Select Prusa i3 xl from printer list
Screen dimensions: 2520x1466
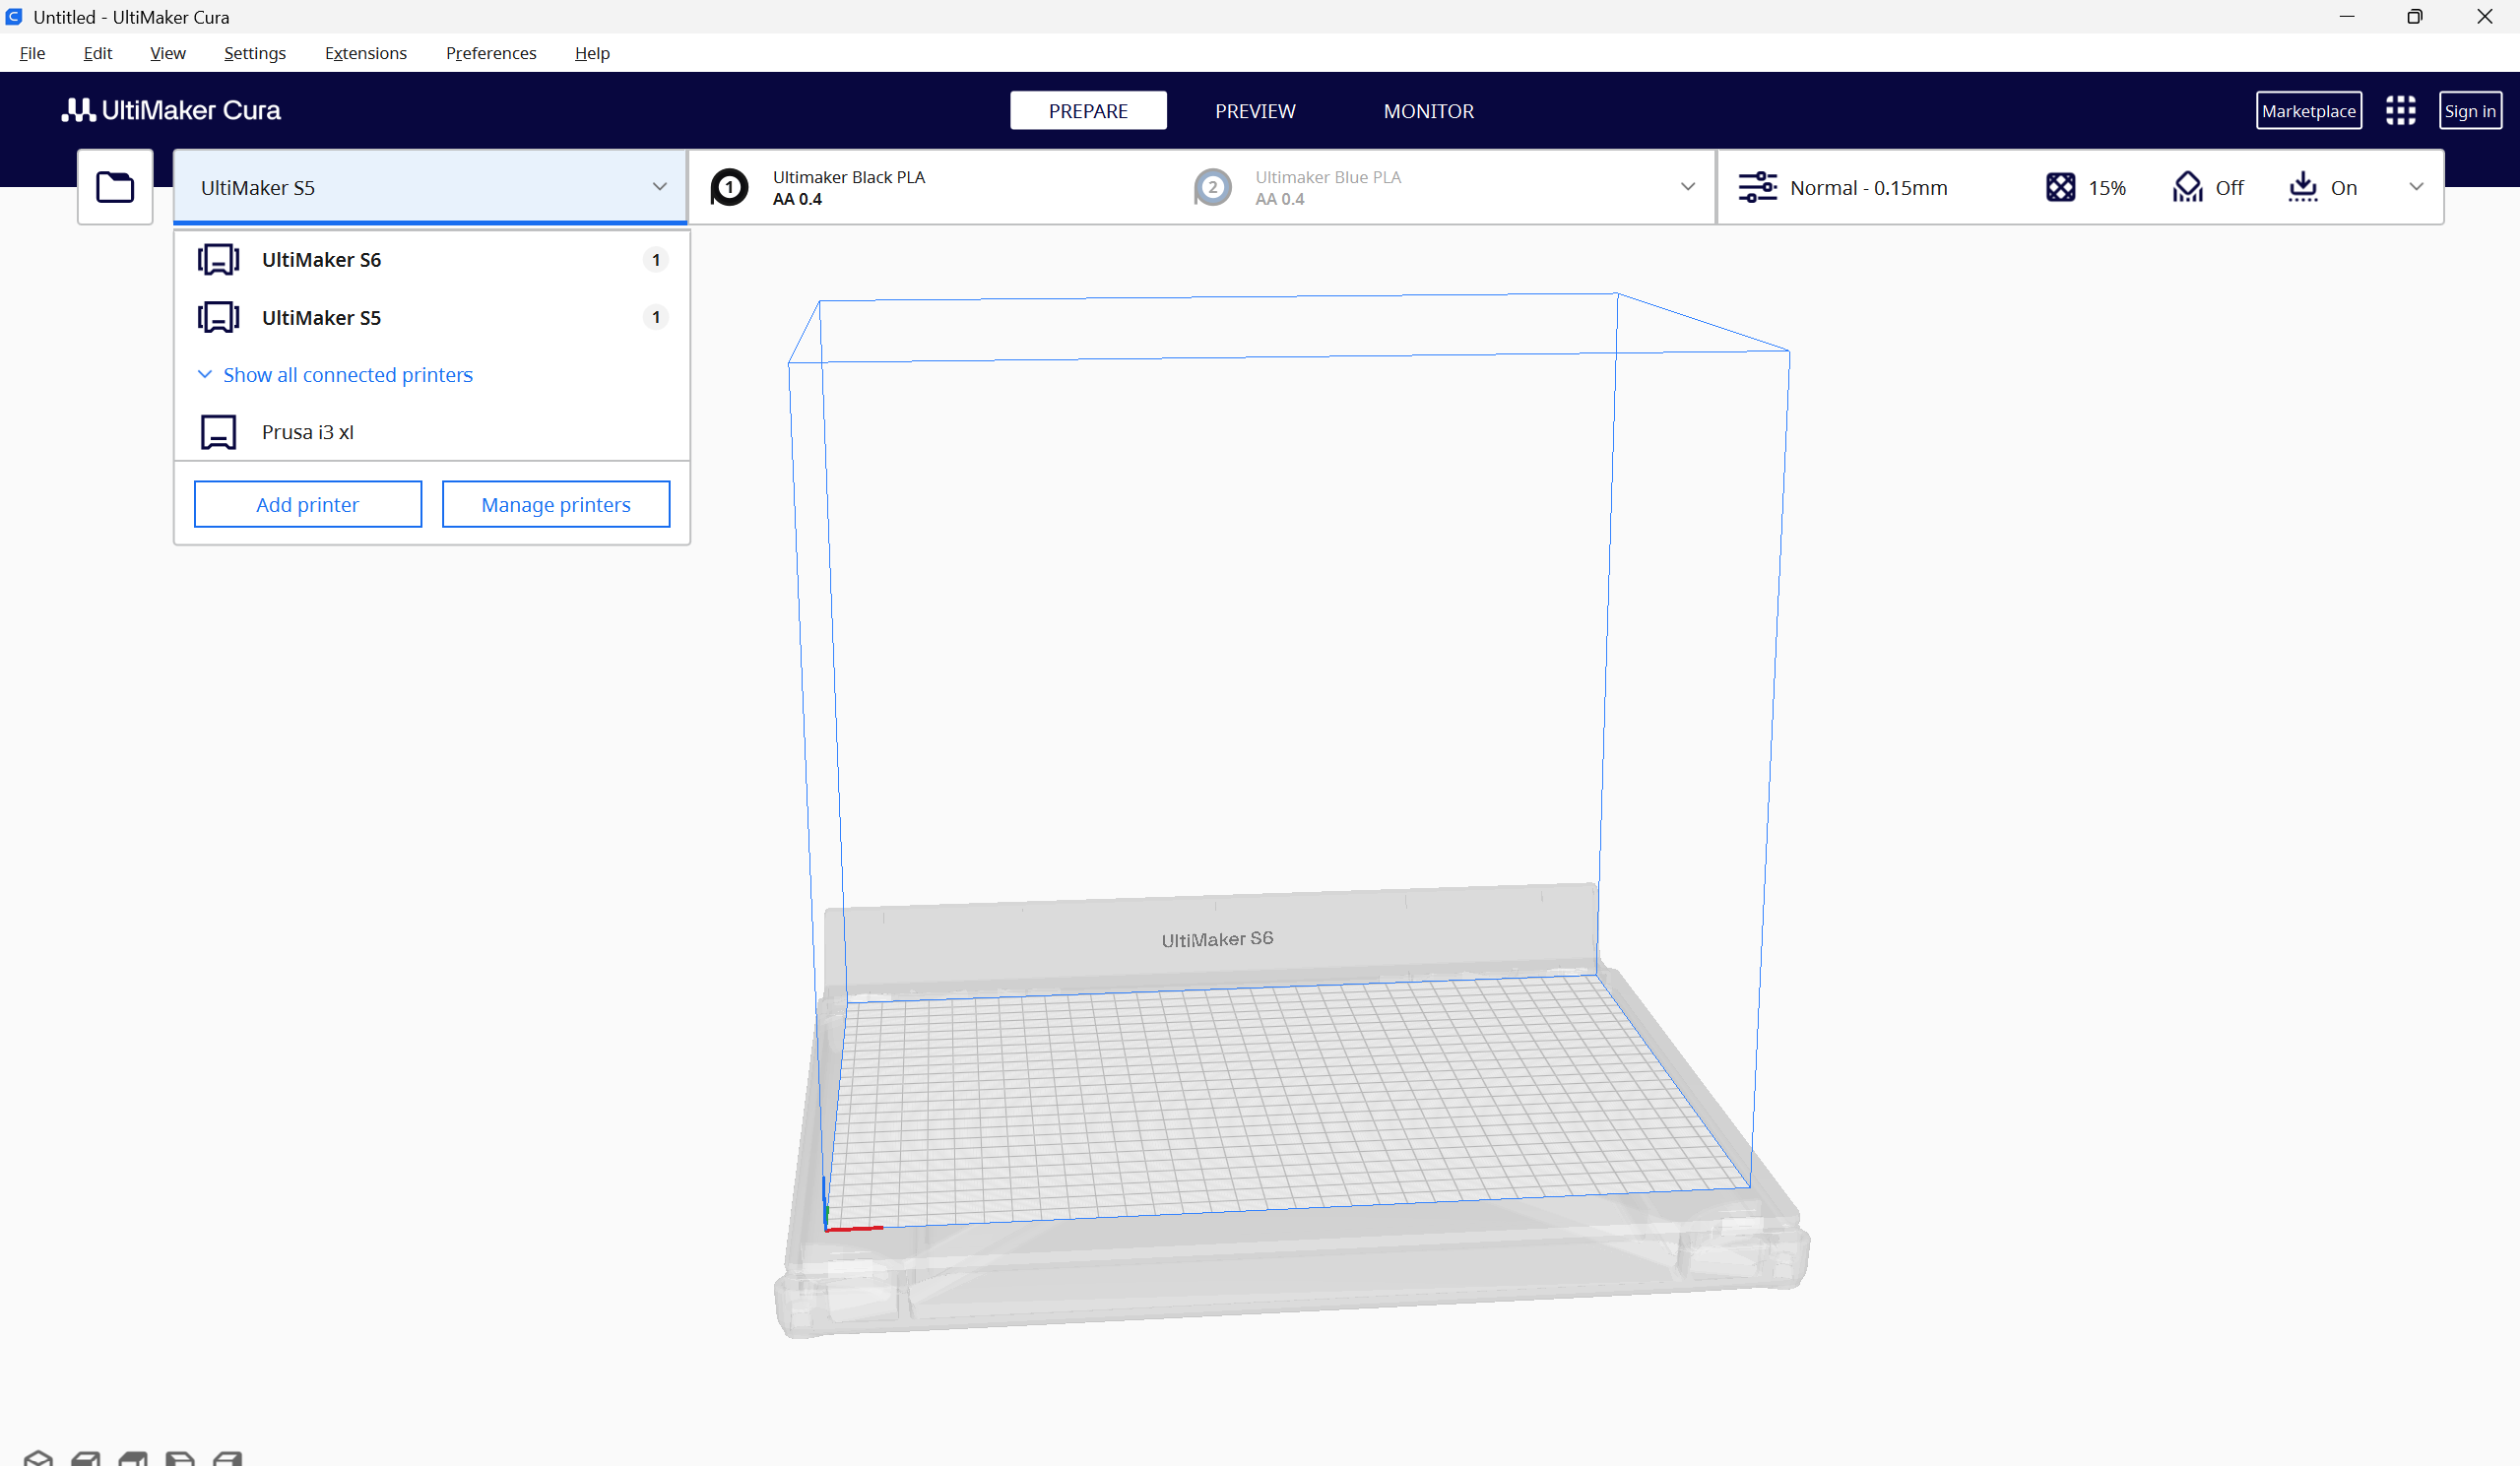pos(432,432)
